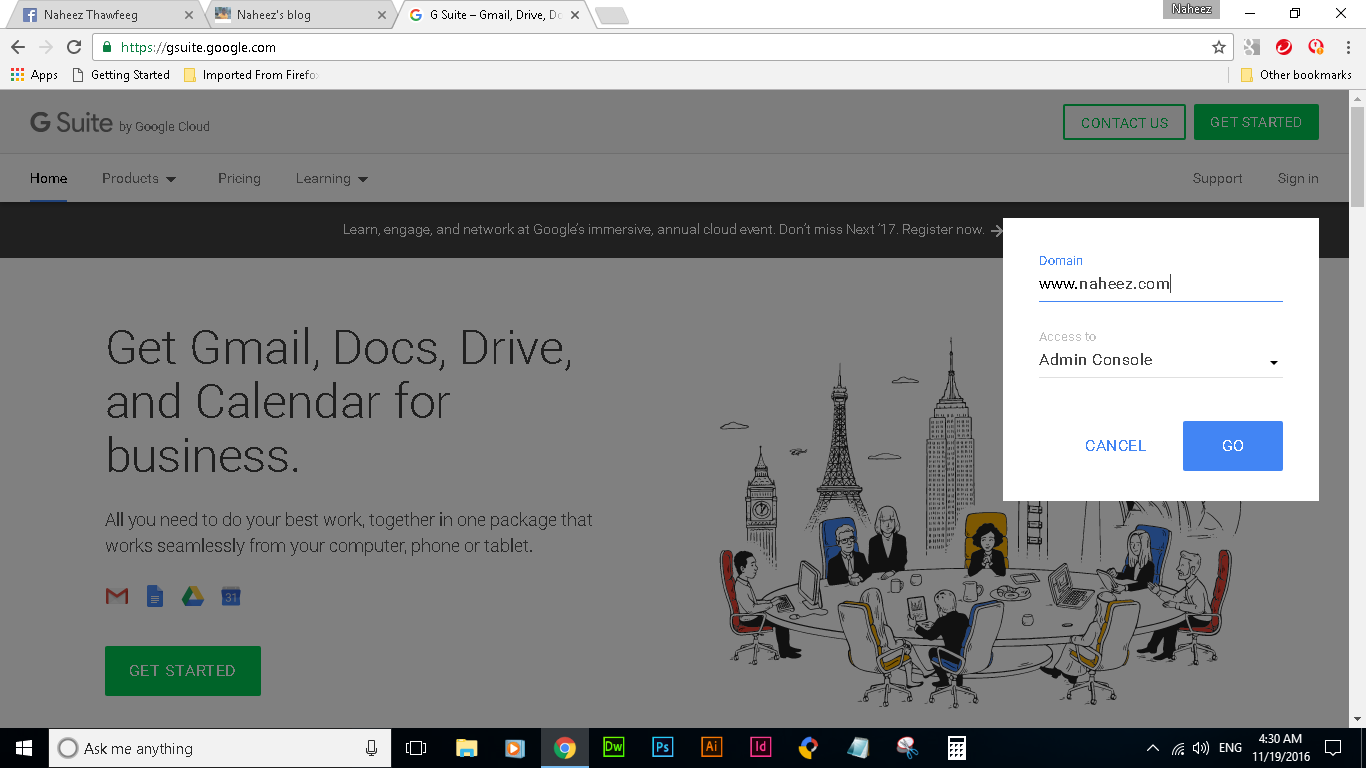Viewport: 1366px width, 768px height.
Task: Open the Snipping Tool taskbar icon
Action: tap(908, 748)
